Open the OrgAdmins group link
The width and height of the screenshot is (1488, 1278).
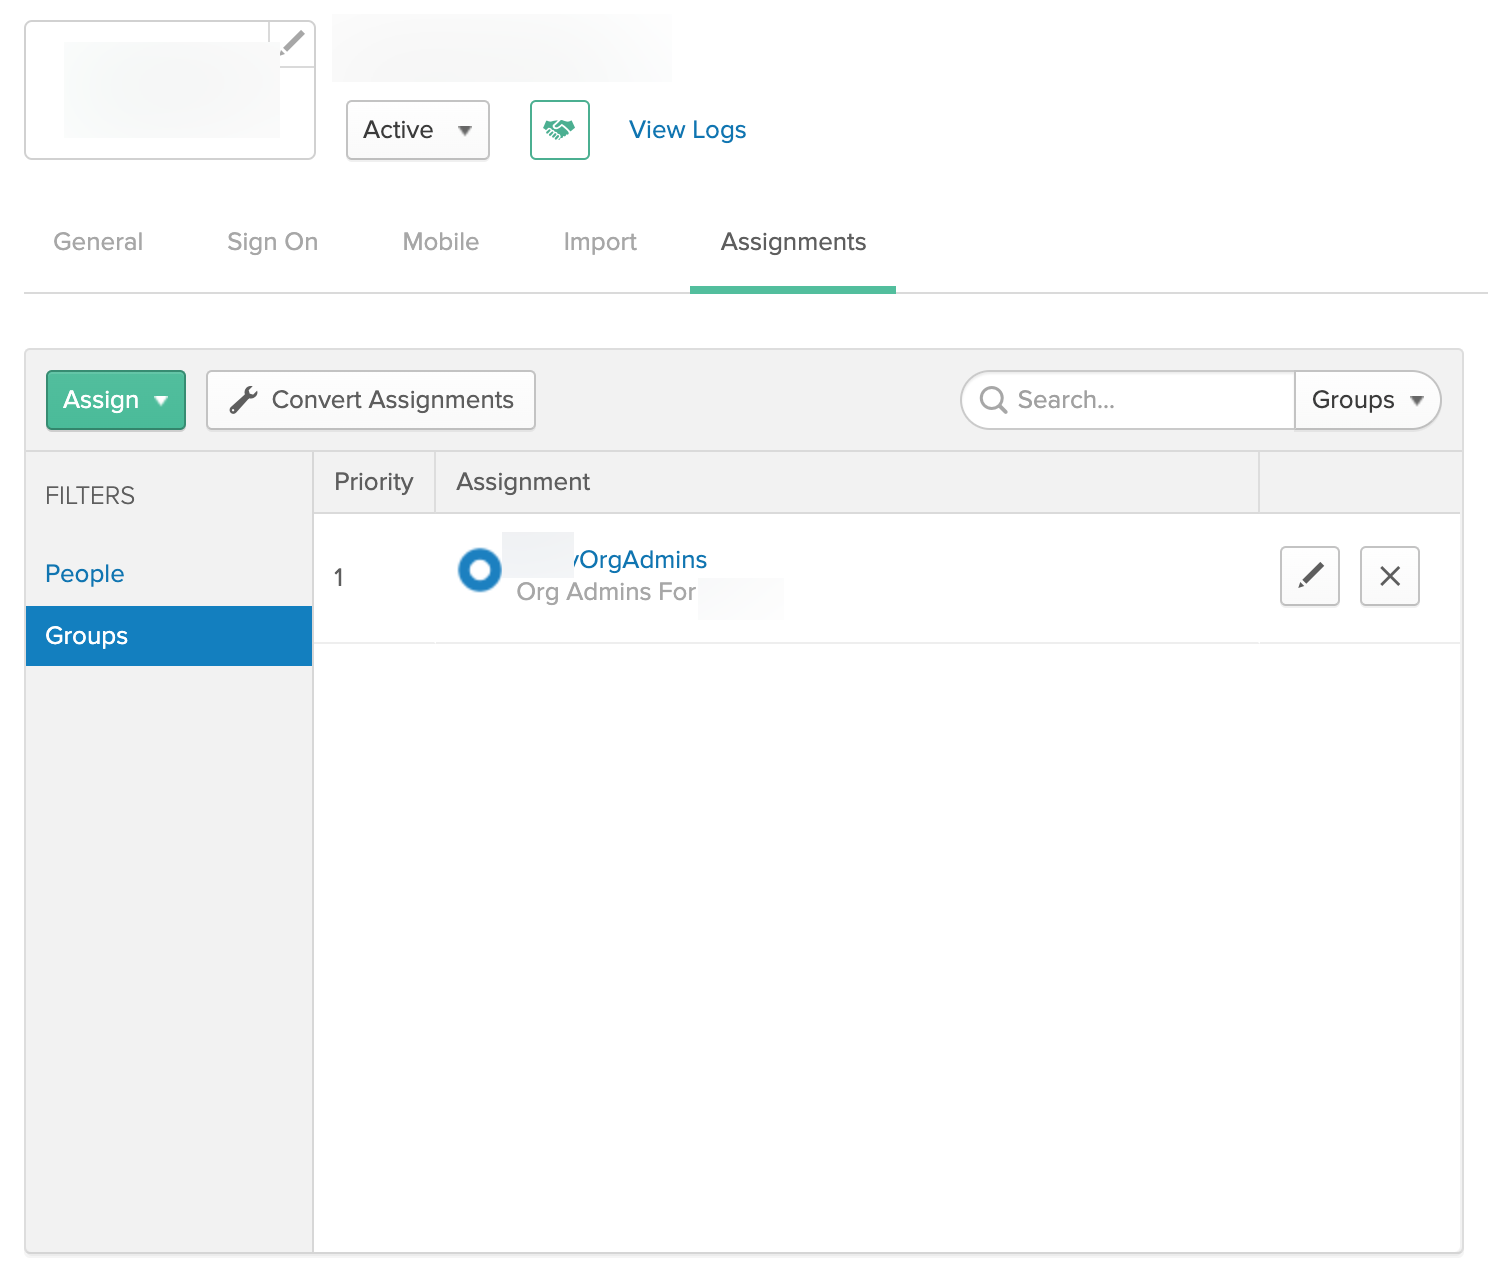click(x=641, y=560)
